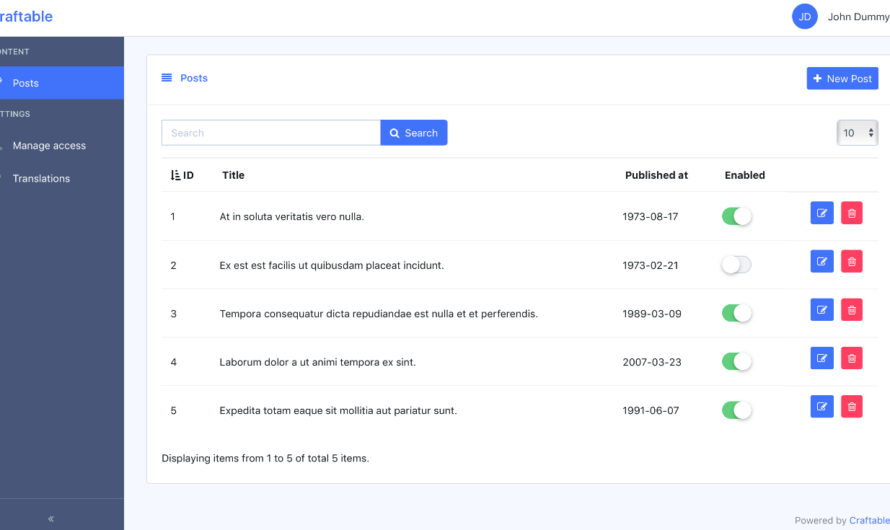Open Manage access in the sidebar
Image resolution: width=890 pixels, height=530 pixels.
click(49, 146)
